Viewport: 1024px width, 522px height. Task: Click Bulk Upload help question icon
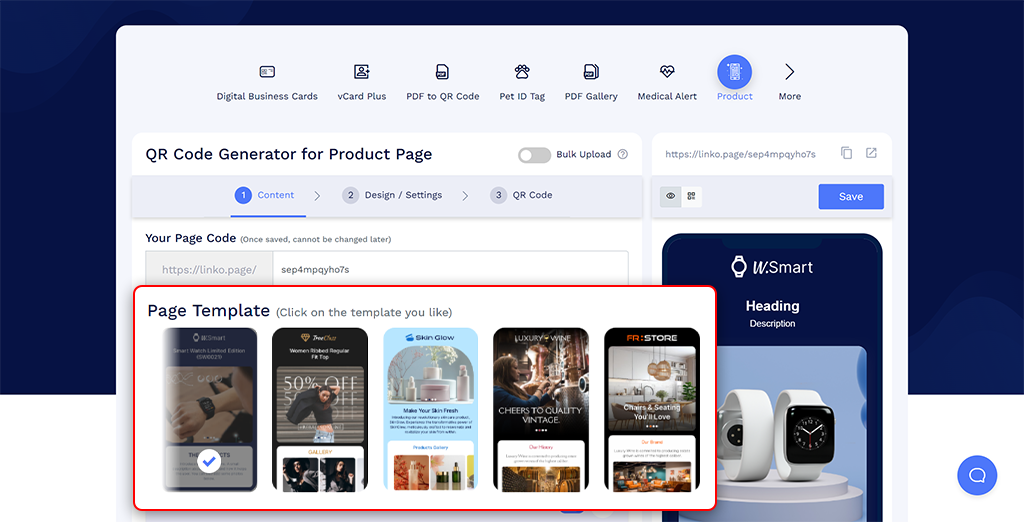(x=623, y=155)
